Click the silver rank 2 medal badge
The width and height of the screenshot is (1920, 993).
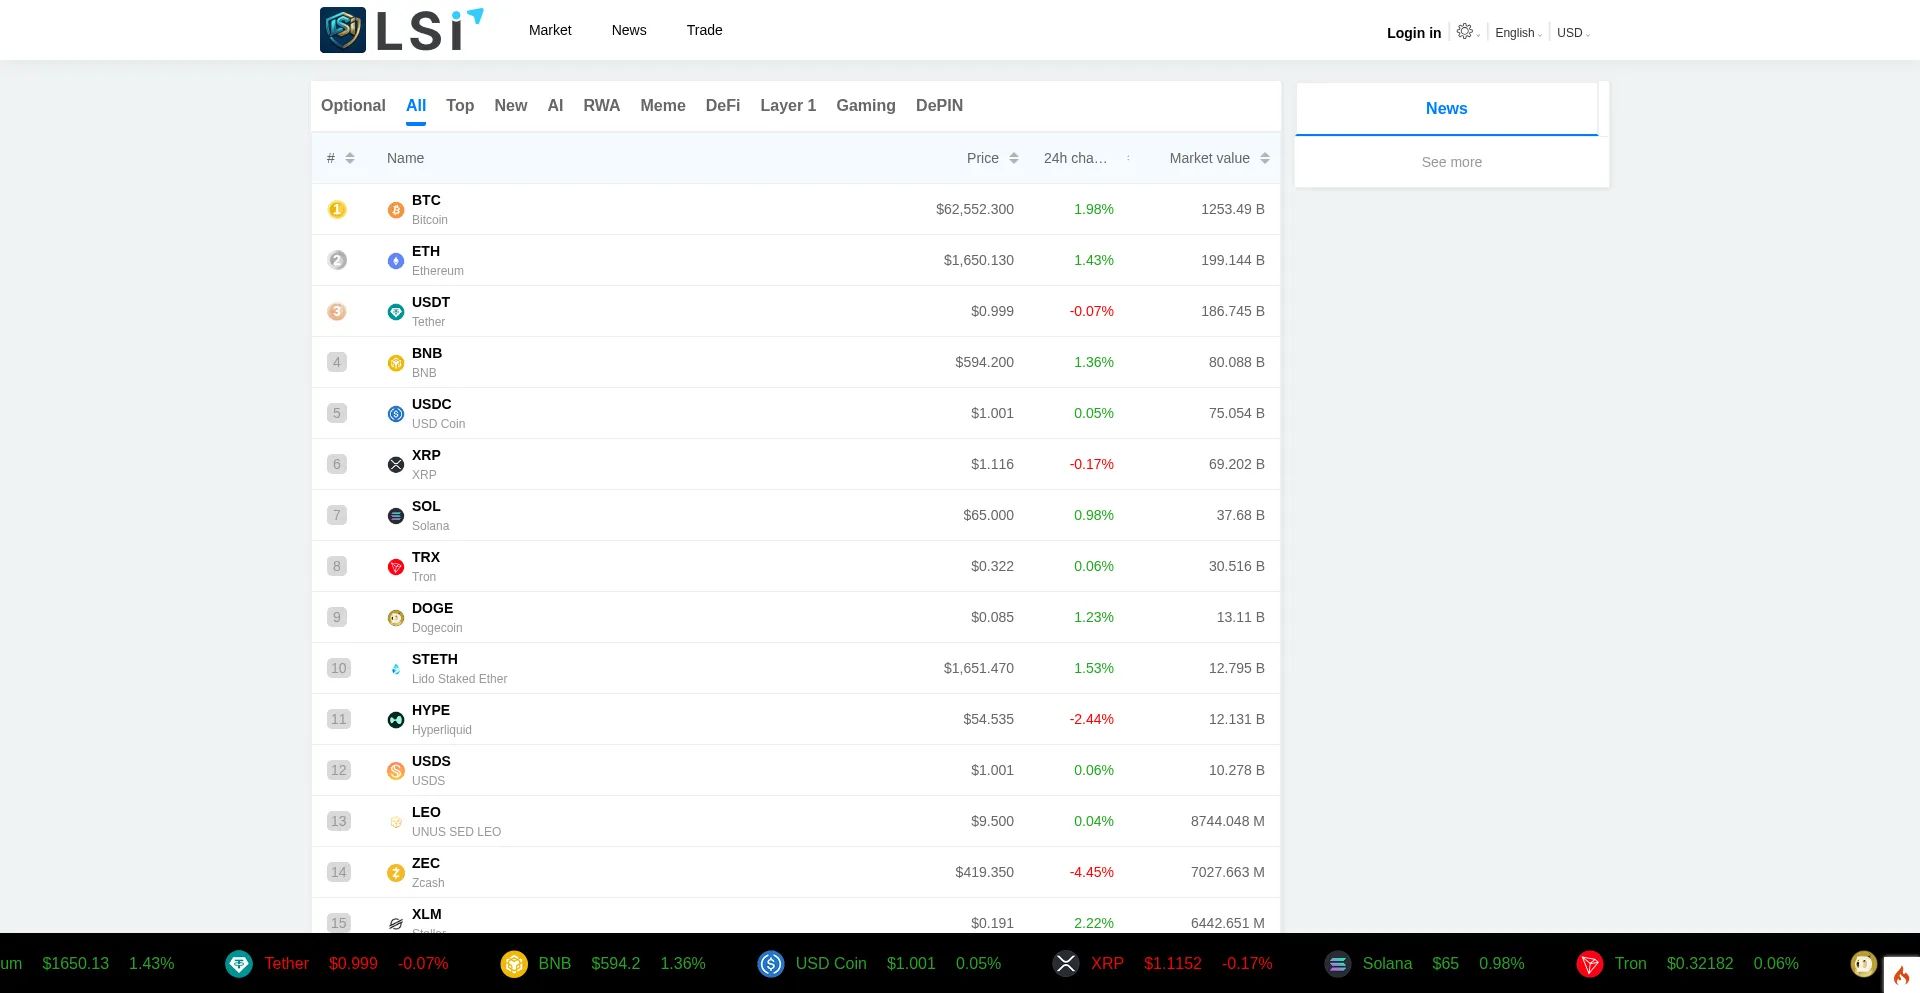[x=337, y=261]
